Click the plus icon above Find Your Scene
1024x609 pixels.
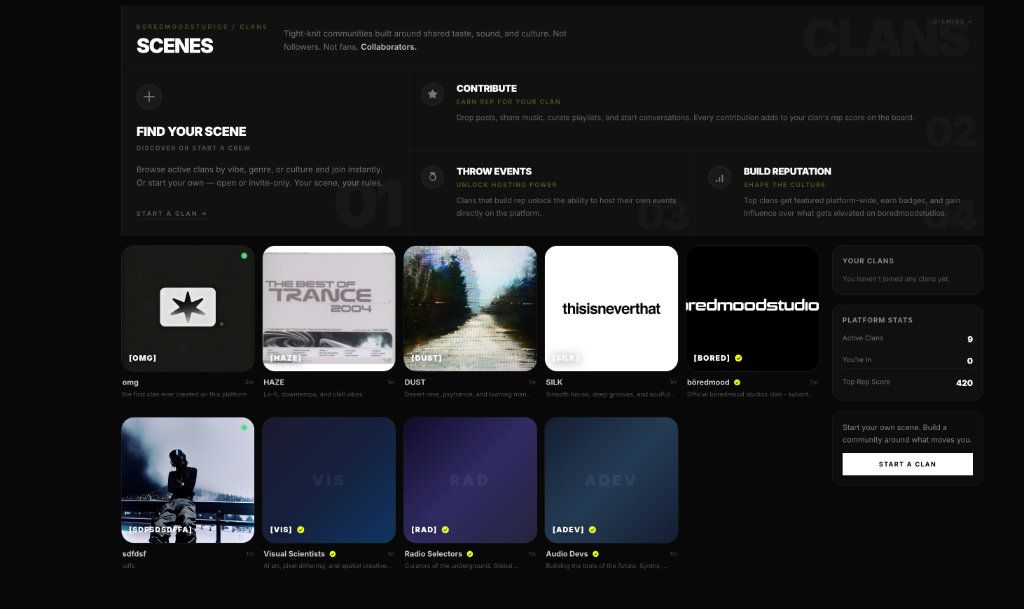pyautogui.click(x=149, y=96)
